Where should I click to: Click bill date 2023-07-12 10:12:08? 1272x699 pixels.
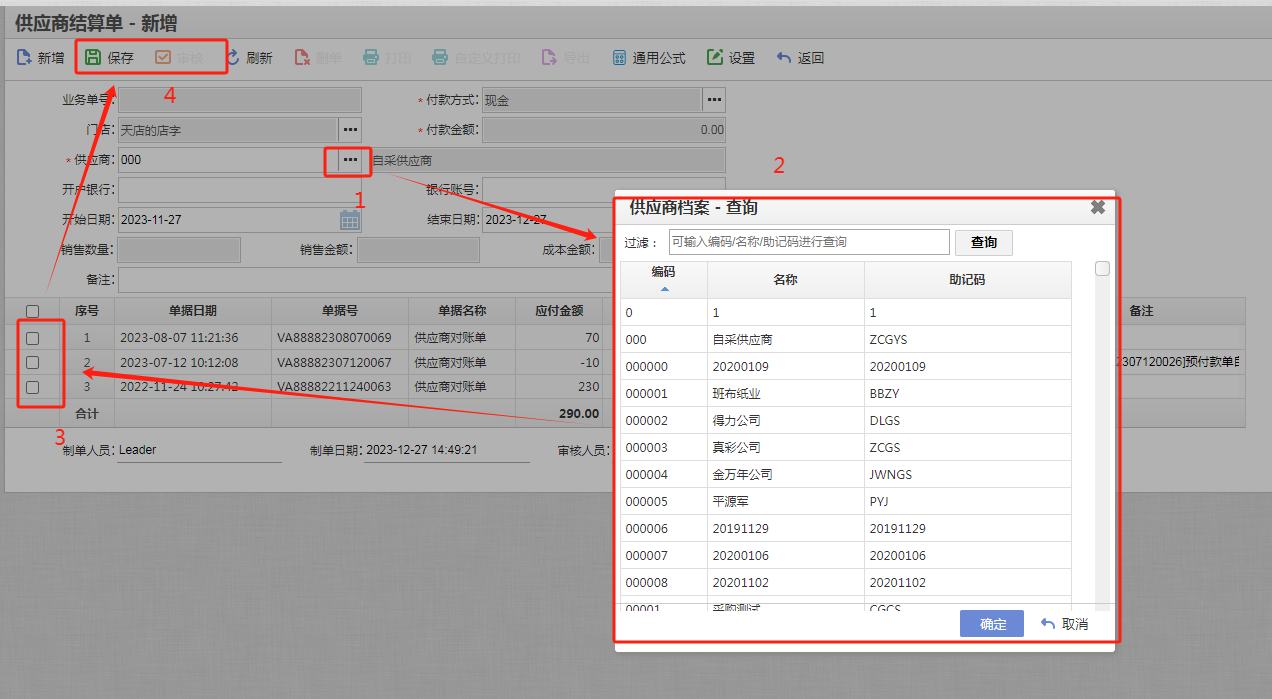(x=179, y=362)
